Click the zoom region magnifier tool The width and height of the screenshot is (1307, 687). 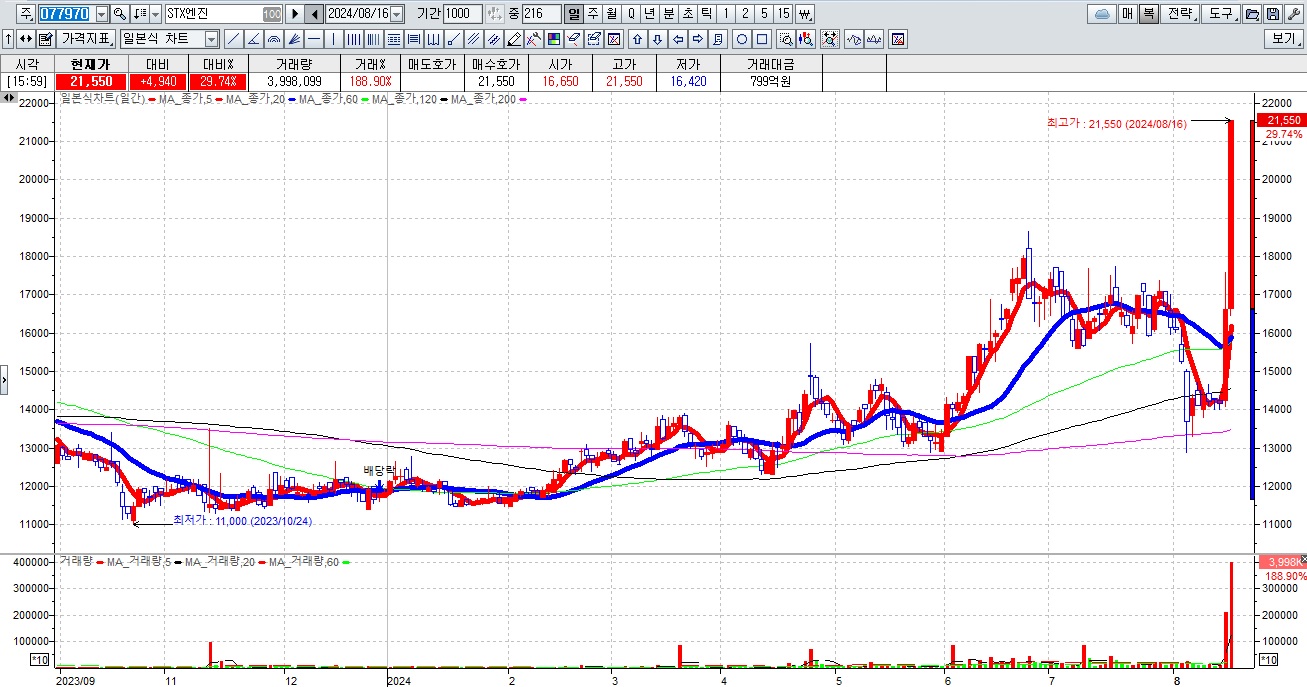786,39
